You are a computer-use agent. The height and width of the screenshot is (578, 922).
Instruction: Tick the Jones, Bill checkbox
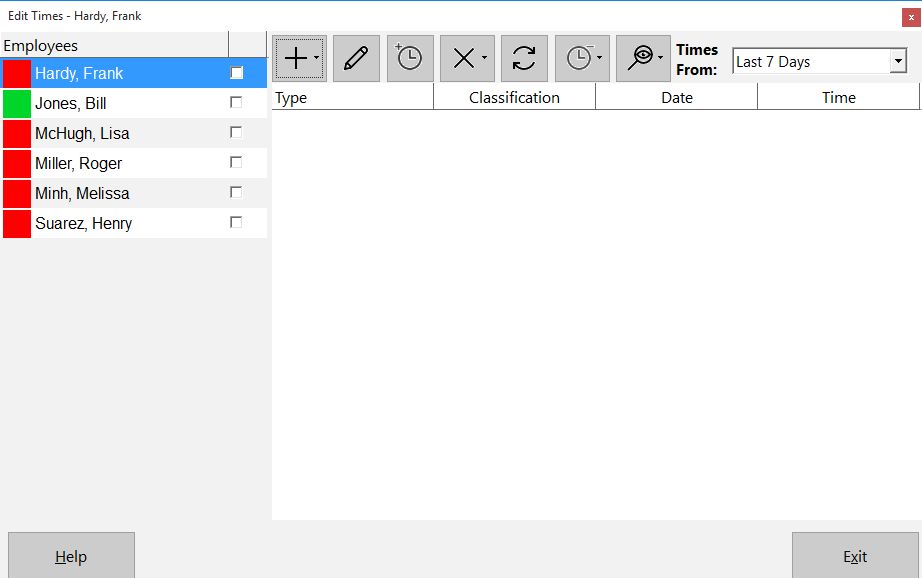click(236, 102)
